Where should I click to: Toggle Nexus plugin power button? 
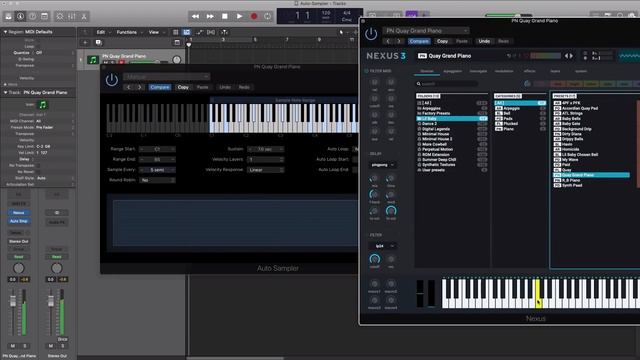[x=371, y=34]
